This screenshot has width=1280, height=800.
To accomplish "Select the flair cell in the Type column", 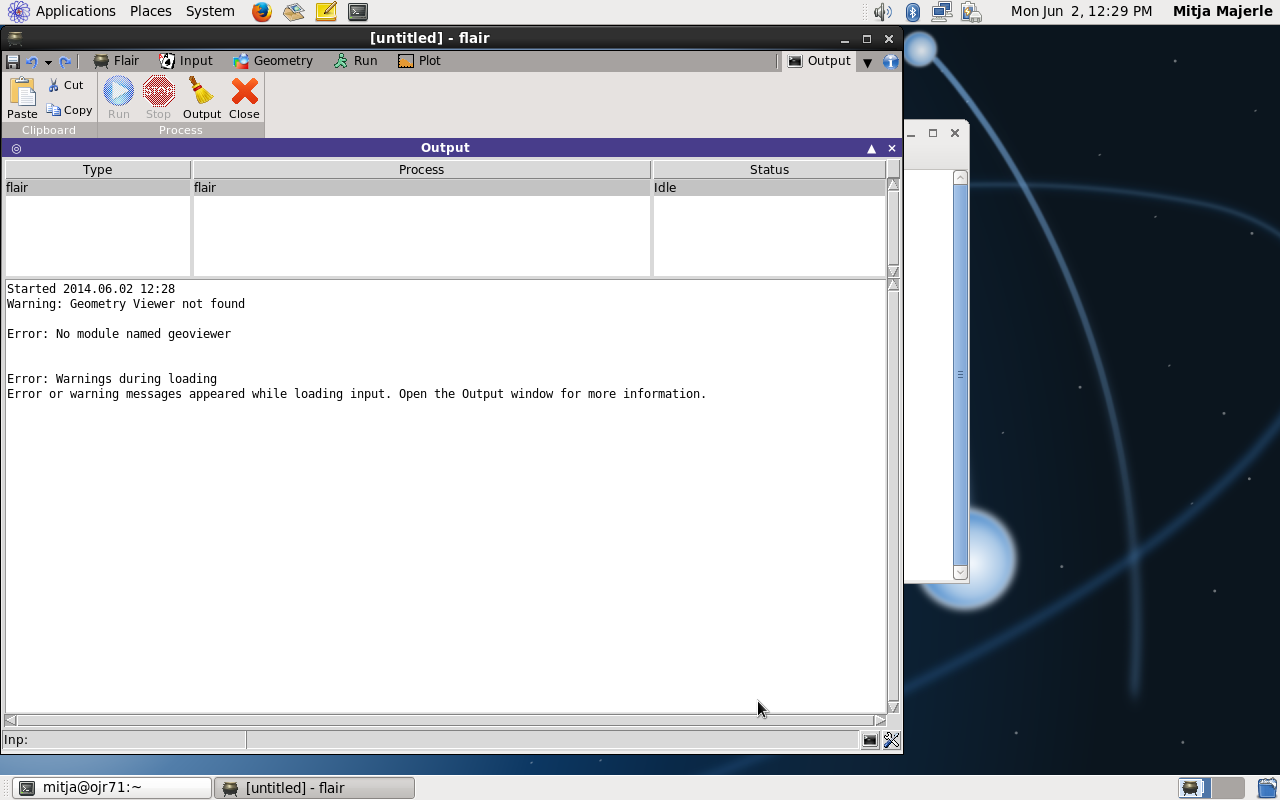I will pos(97,187).
